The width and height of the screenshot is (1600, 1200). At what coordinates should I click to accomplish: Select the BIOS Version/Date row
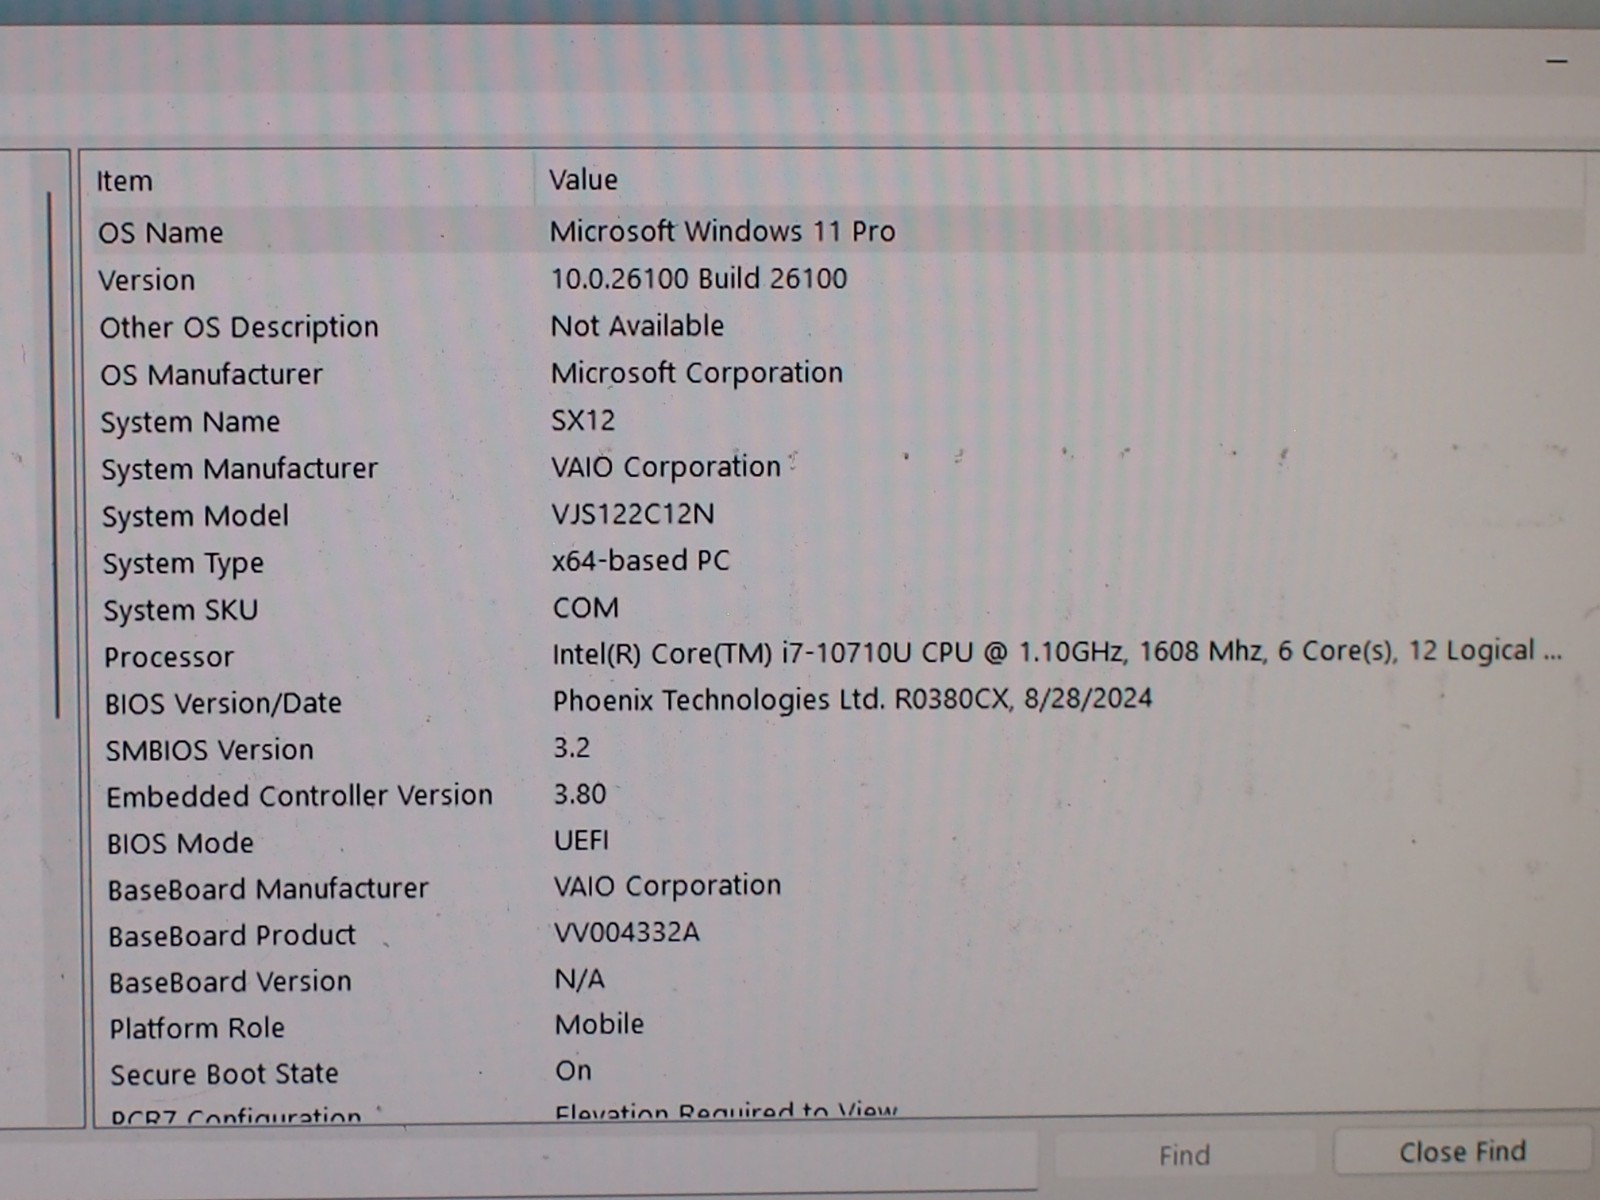[x=838, y=702]
